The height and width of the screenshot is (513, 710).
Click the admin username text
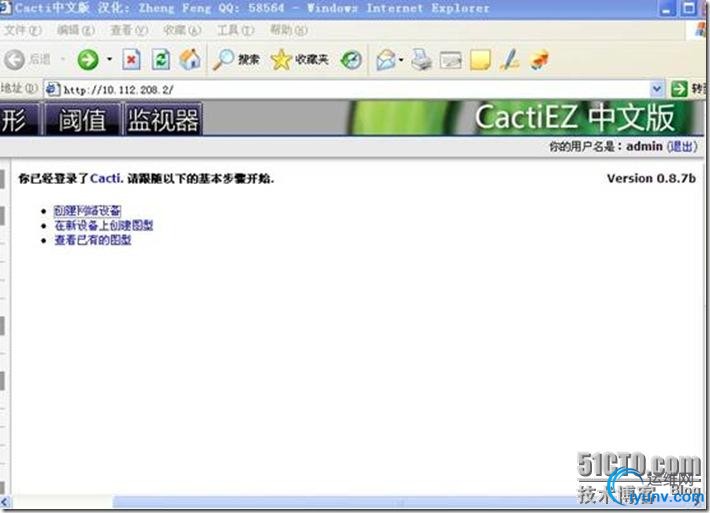pyautogui.click(x=644, y=146)
